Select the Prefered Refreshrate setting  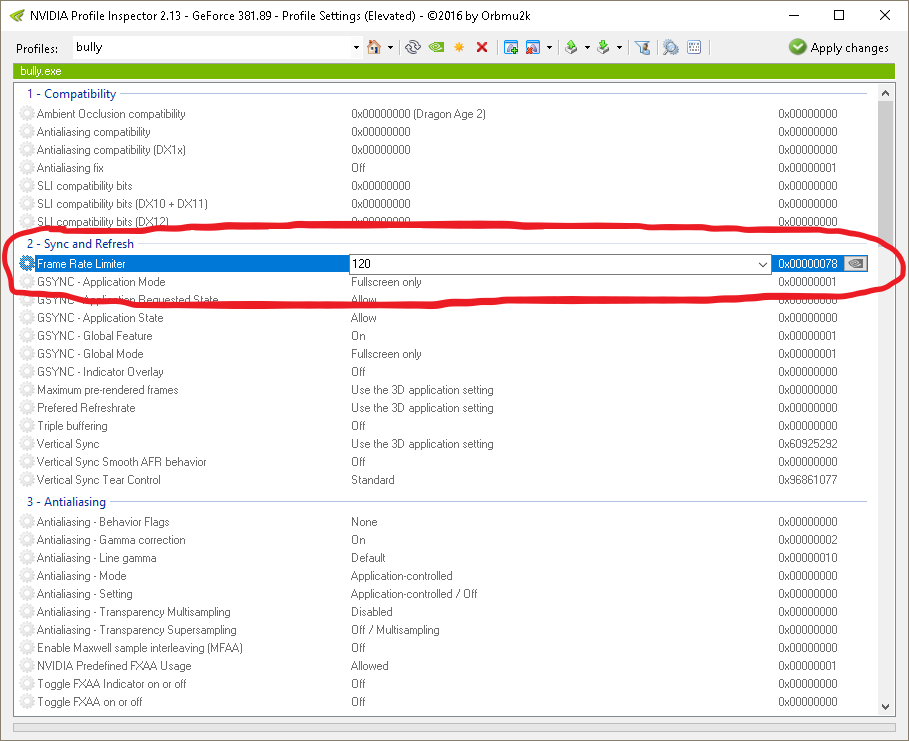pyautogui.click(x=443, y=408)
